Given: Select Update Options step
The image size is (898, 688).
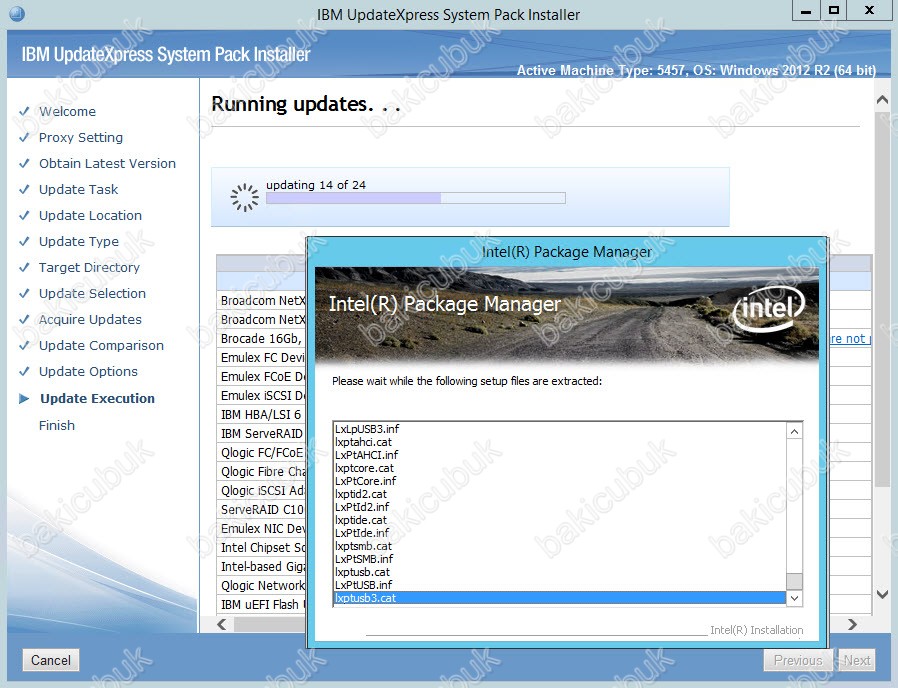Looking at the screenshot, I should [88, 371].
